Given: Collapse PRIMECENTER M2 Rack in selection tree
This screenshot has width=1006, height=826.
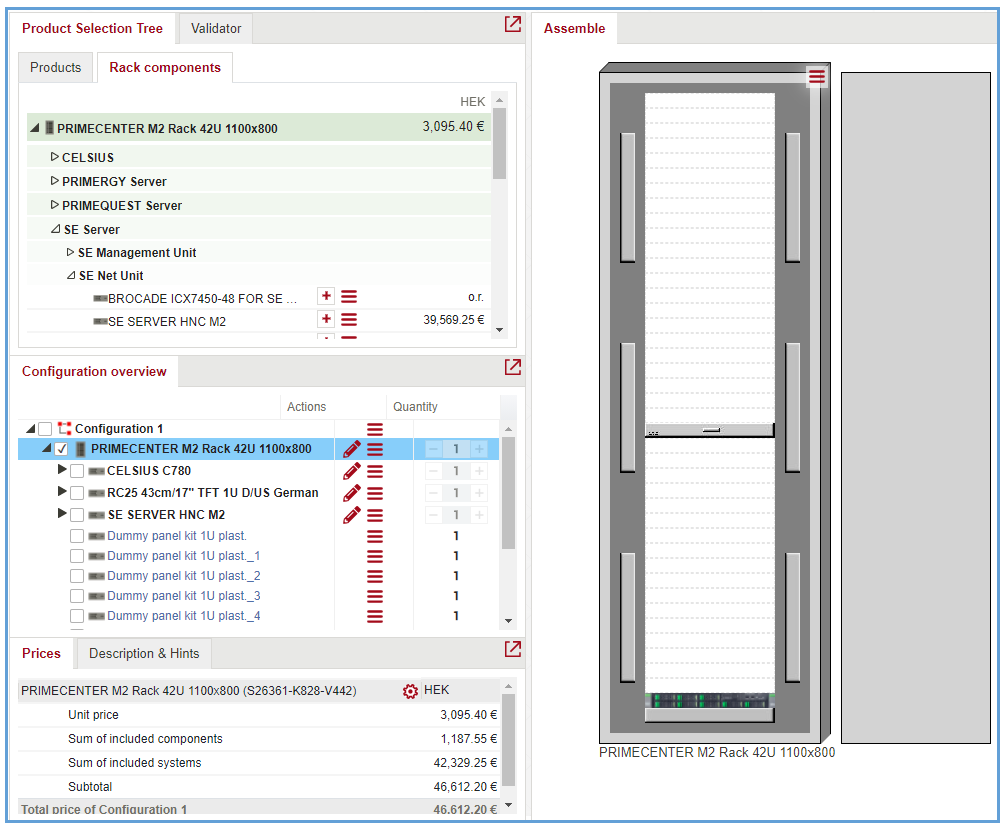Looking at the screenshot, I should [x=35, y=128].
